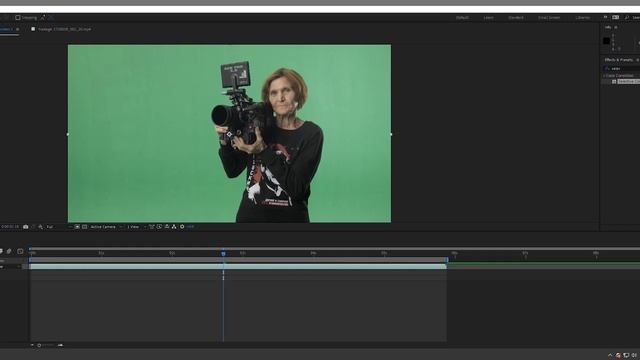The image size is (640, 360).
Task: Click the blue exposure value
Action: coord(190,227)
